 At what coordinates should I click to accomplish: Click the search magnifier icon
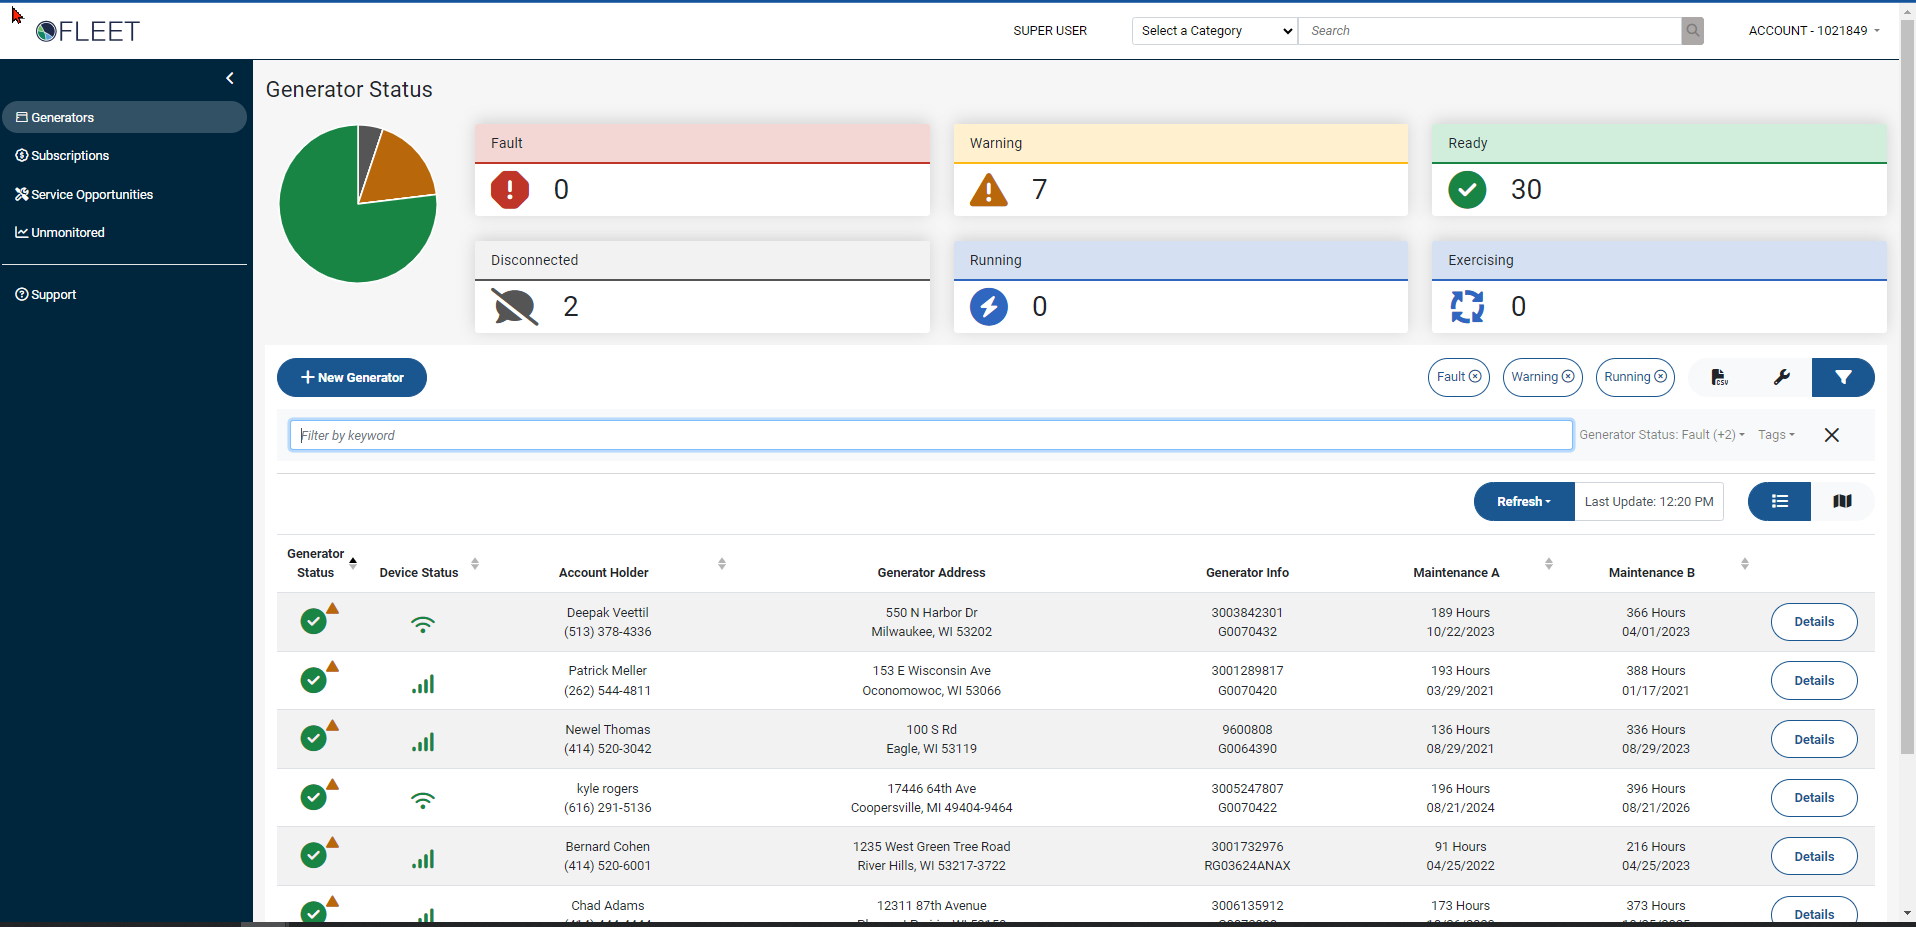[1692, 30]
